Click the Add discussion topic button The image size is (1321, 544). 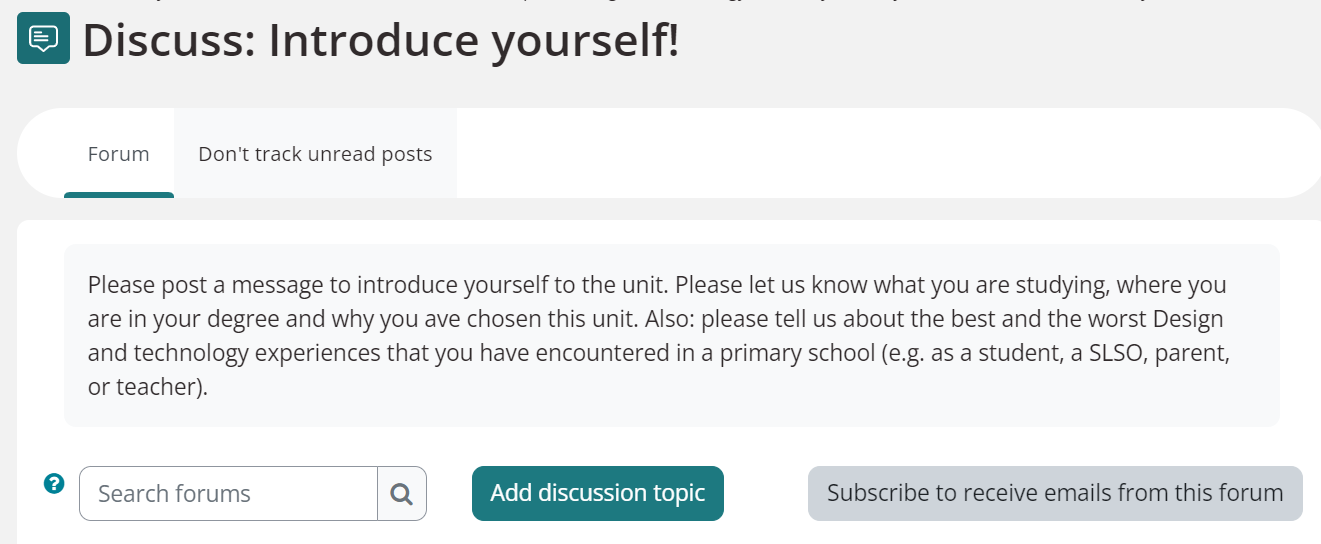click(x=598, y=493)
